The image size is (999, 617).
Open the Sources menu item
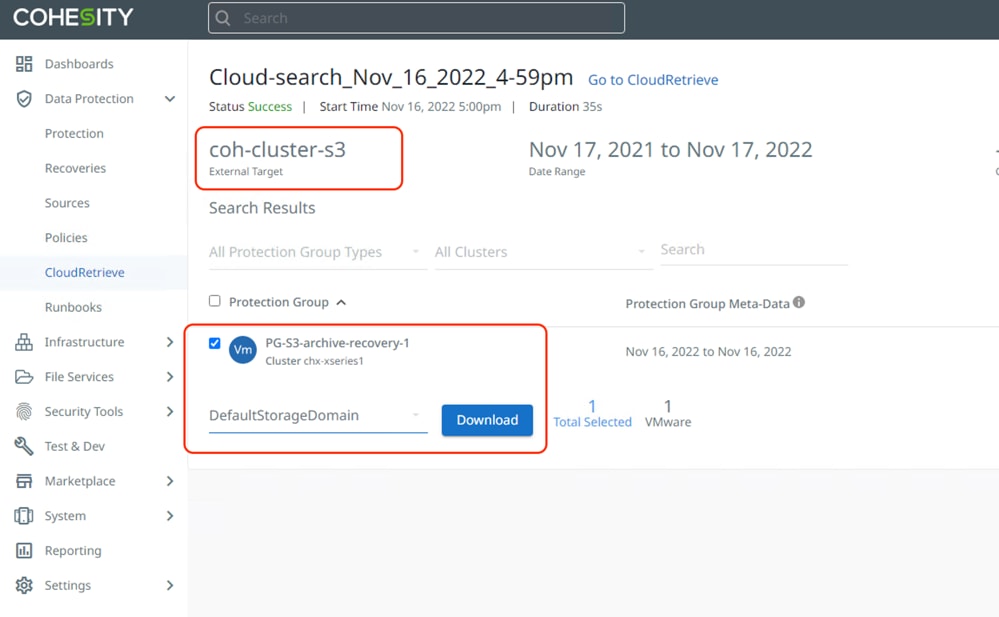click(67, 203)
